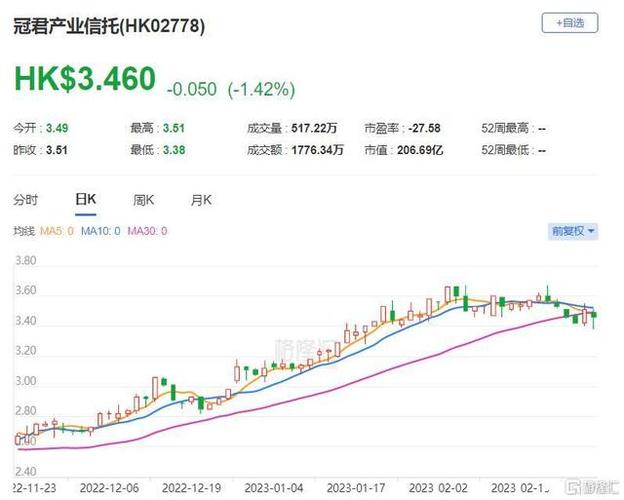Open the 前复权 dropdown
624x500 pixels.
[x=573, y=231]
